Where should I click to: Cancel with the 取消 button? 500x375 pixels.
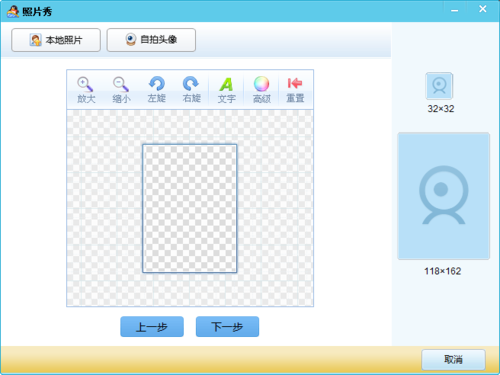(453, 359)
